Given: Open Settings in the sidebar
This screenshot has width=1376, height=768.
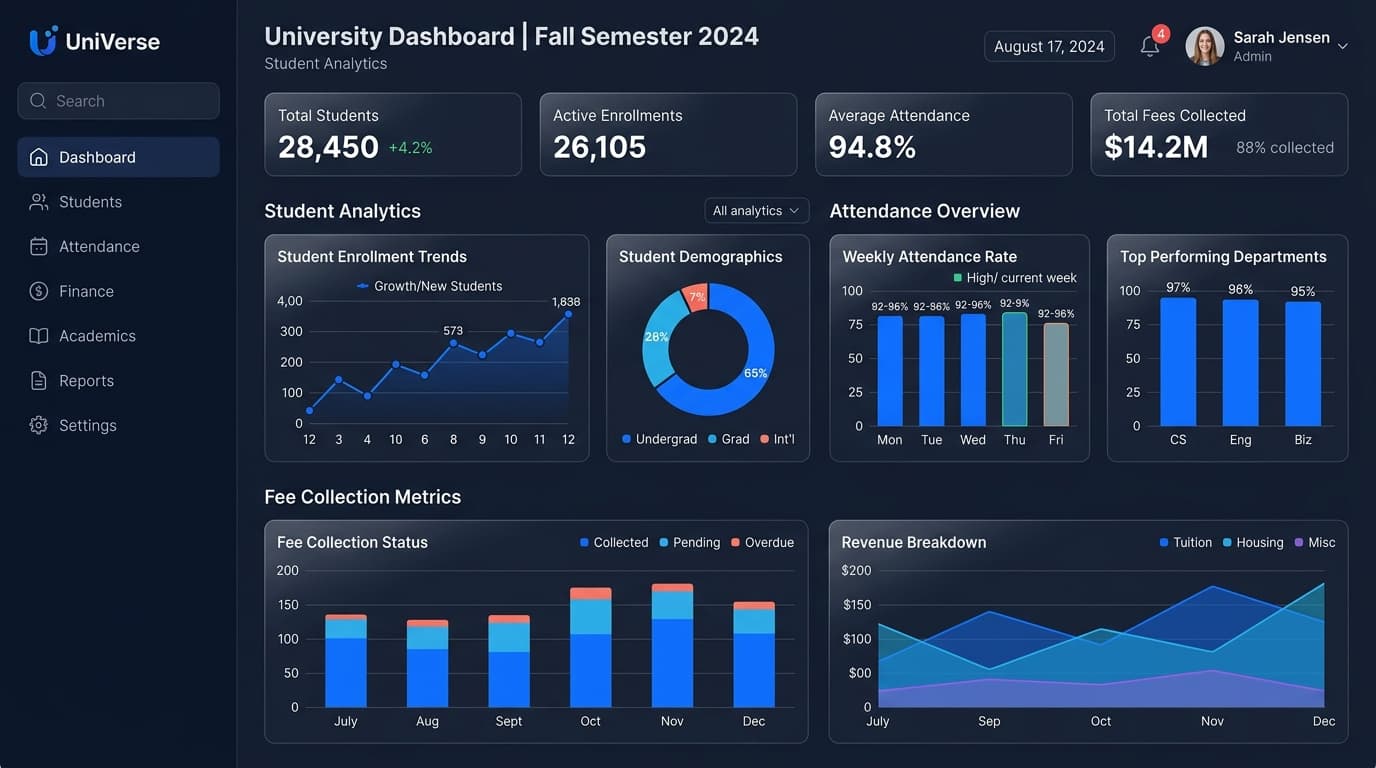Looking at the screenshot, I should tap(118, 425).
